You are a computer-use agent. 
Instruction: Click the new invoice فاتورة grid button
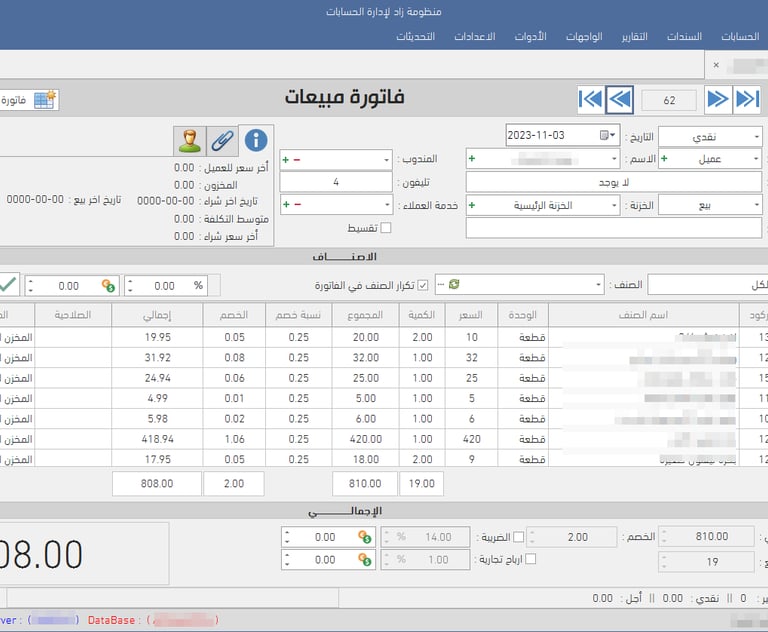click(29, 100)
